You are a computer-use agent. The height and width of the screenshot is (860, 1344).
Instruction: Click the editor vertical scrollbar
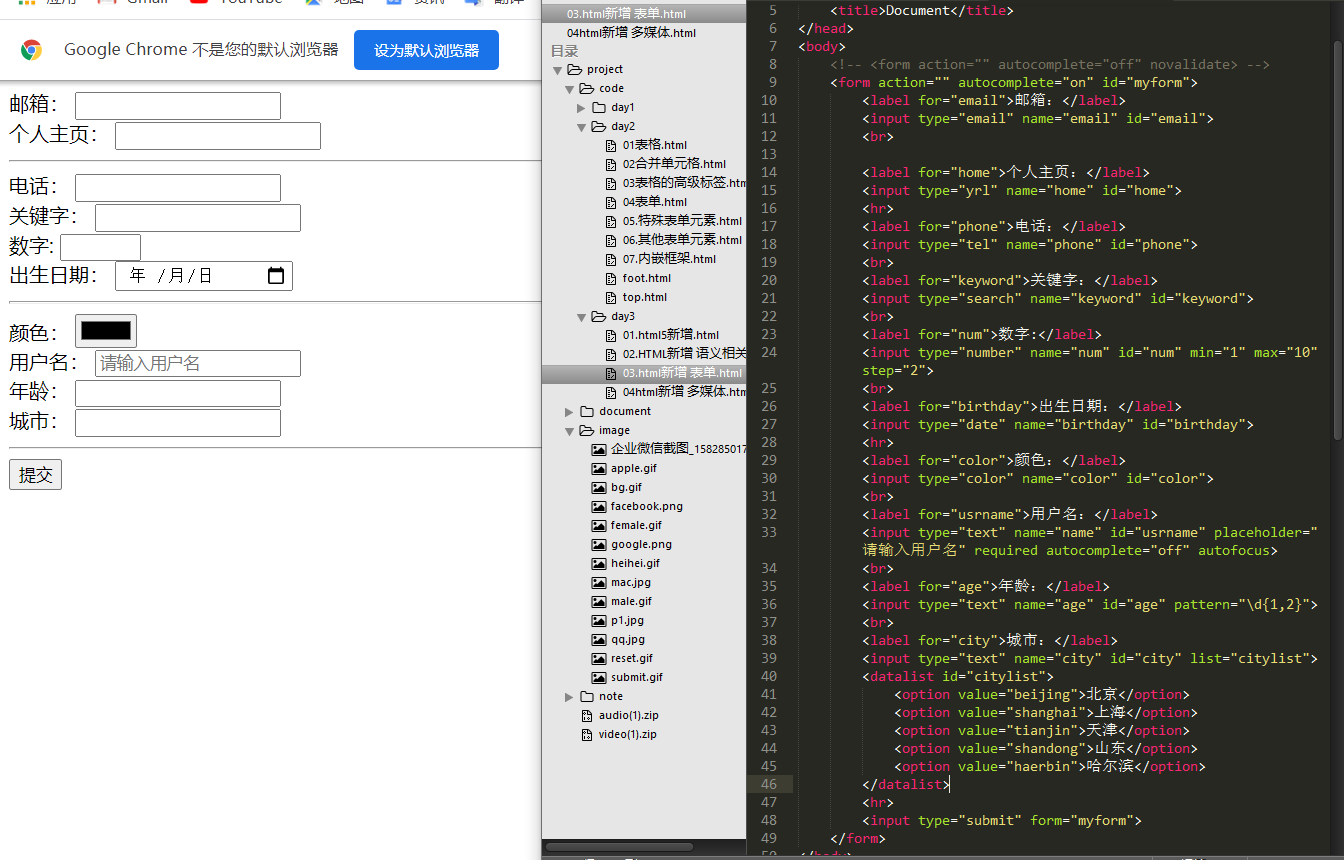[1338, 240]
